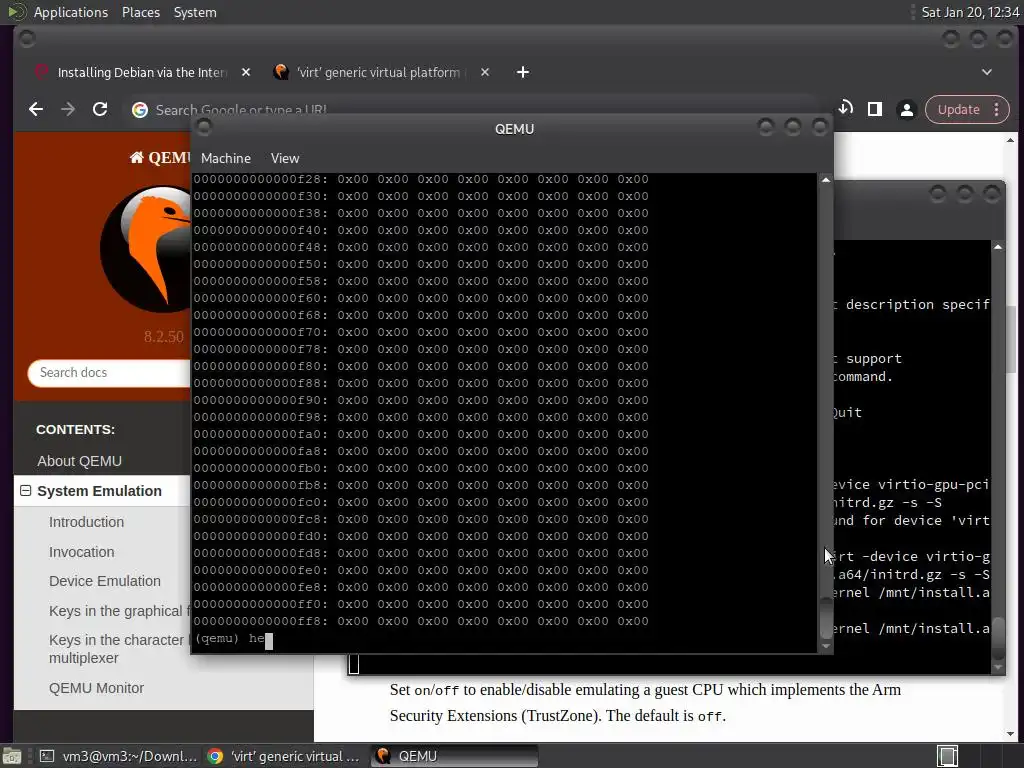1024x768 pixels.
Task: Reload the page with the refresh icon
Action: (x=100, y=110)
